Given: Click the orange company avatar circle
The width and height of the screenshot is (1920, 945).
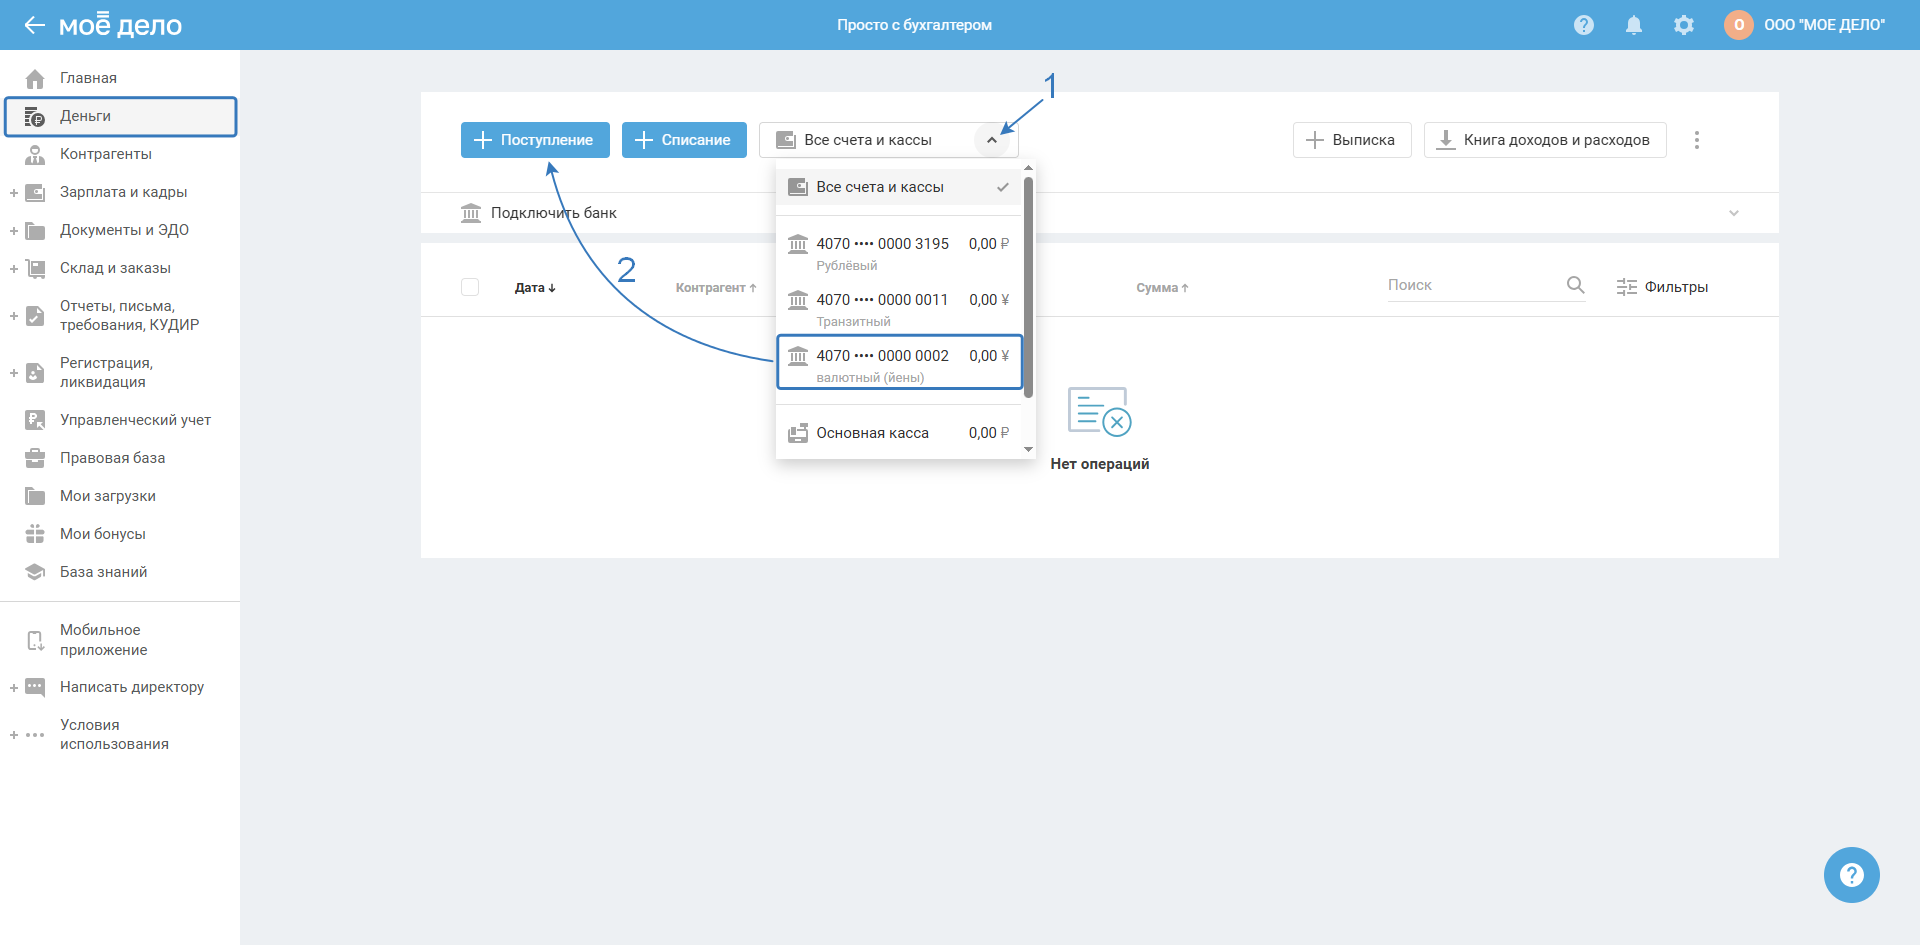Looking at the screenshot, I should pyautogui.click(x=1739, y=25).
